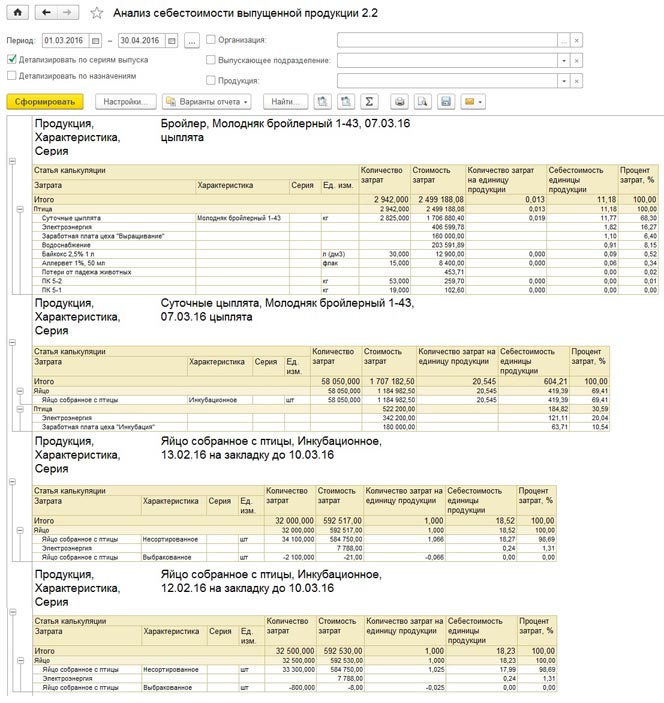Collapse all groups toolbar icon
The width and height of the screenshot is (664, 703).
point(322,102)
